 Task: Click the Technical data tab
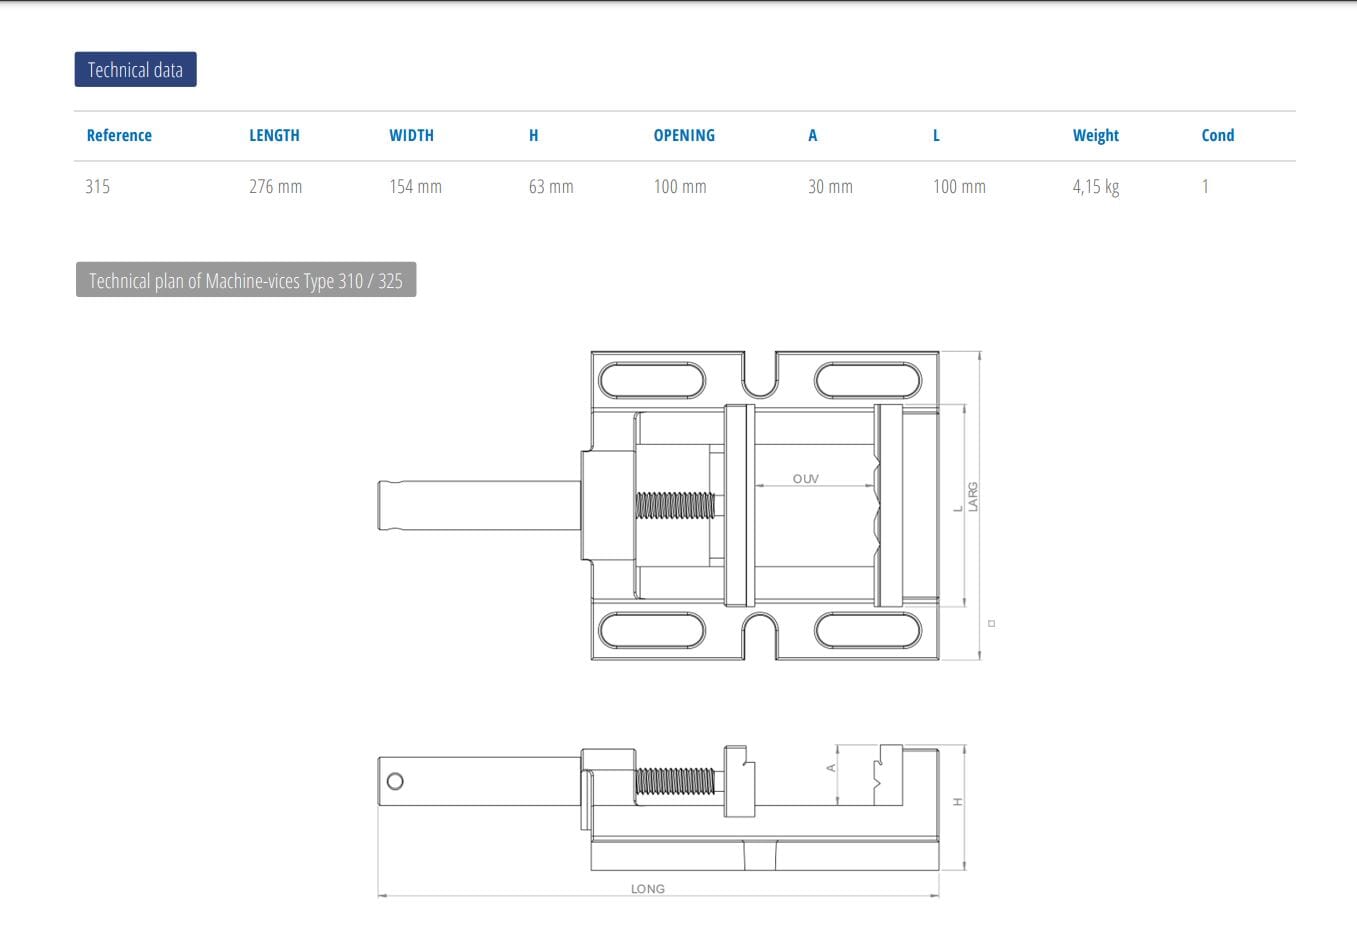[135, 70]
